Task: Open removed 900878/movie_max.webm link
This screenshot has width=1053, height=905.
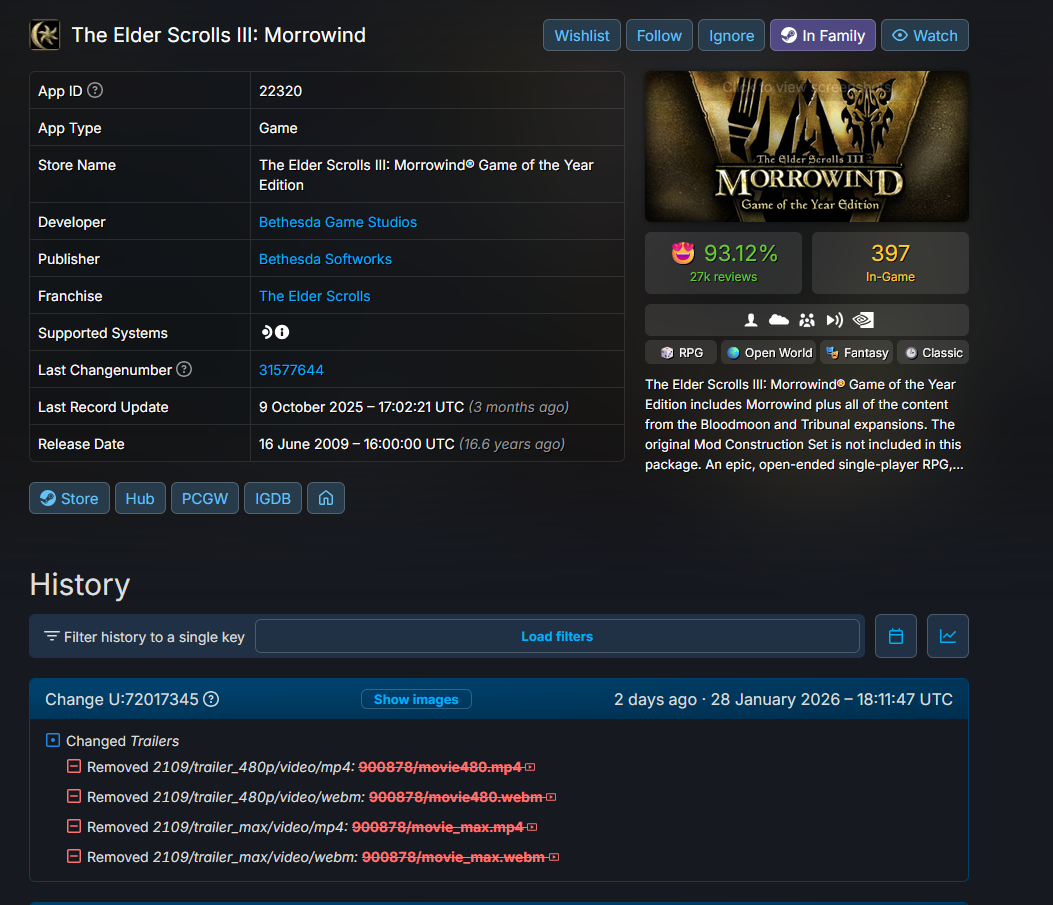Action: pyautogui.click(x=453, y=857)
